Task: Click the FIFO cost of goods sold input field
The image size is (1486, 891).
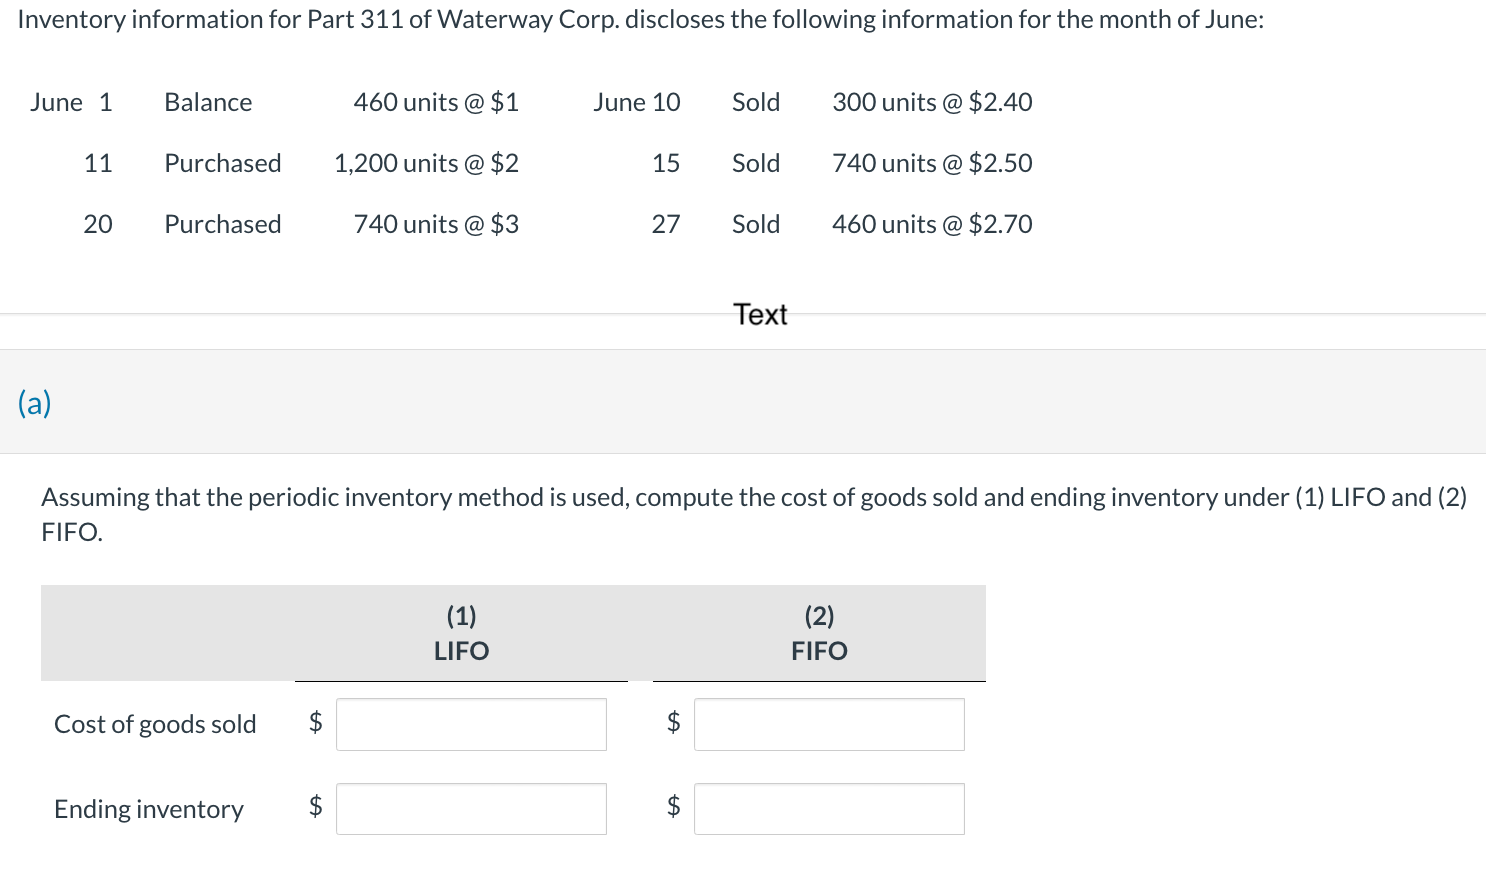Action: (828, 724)
